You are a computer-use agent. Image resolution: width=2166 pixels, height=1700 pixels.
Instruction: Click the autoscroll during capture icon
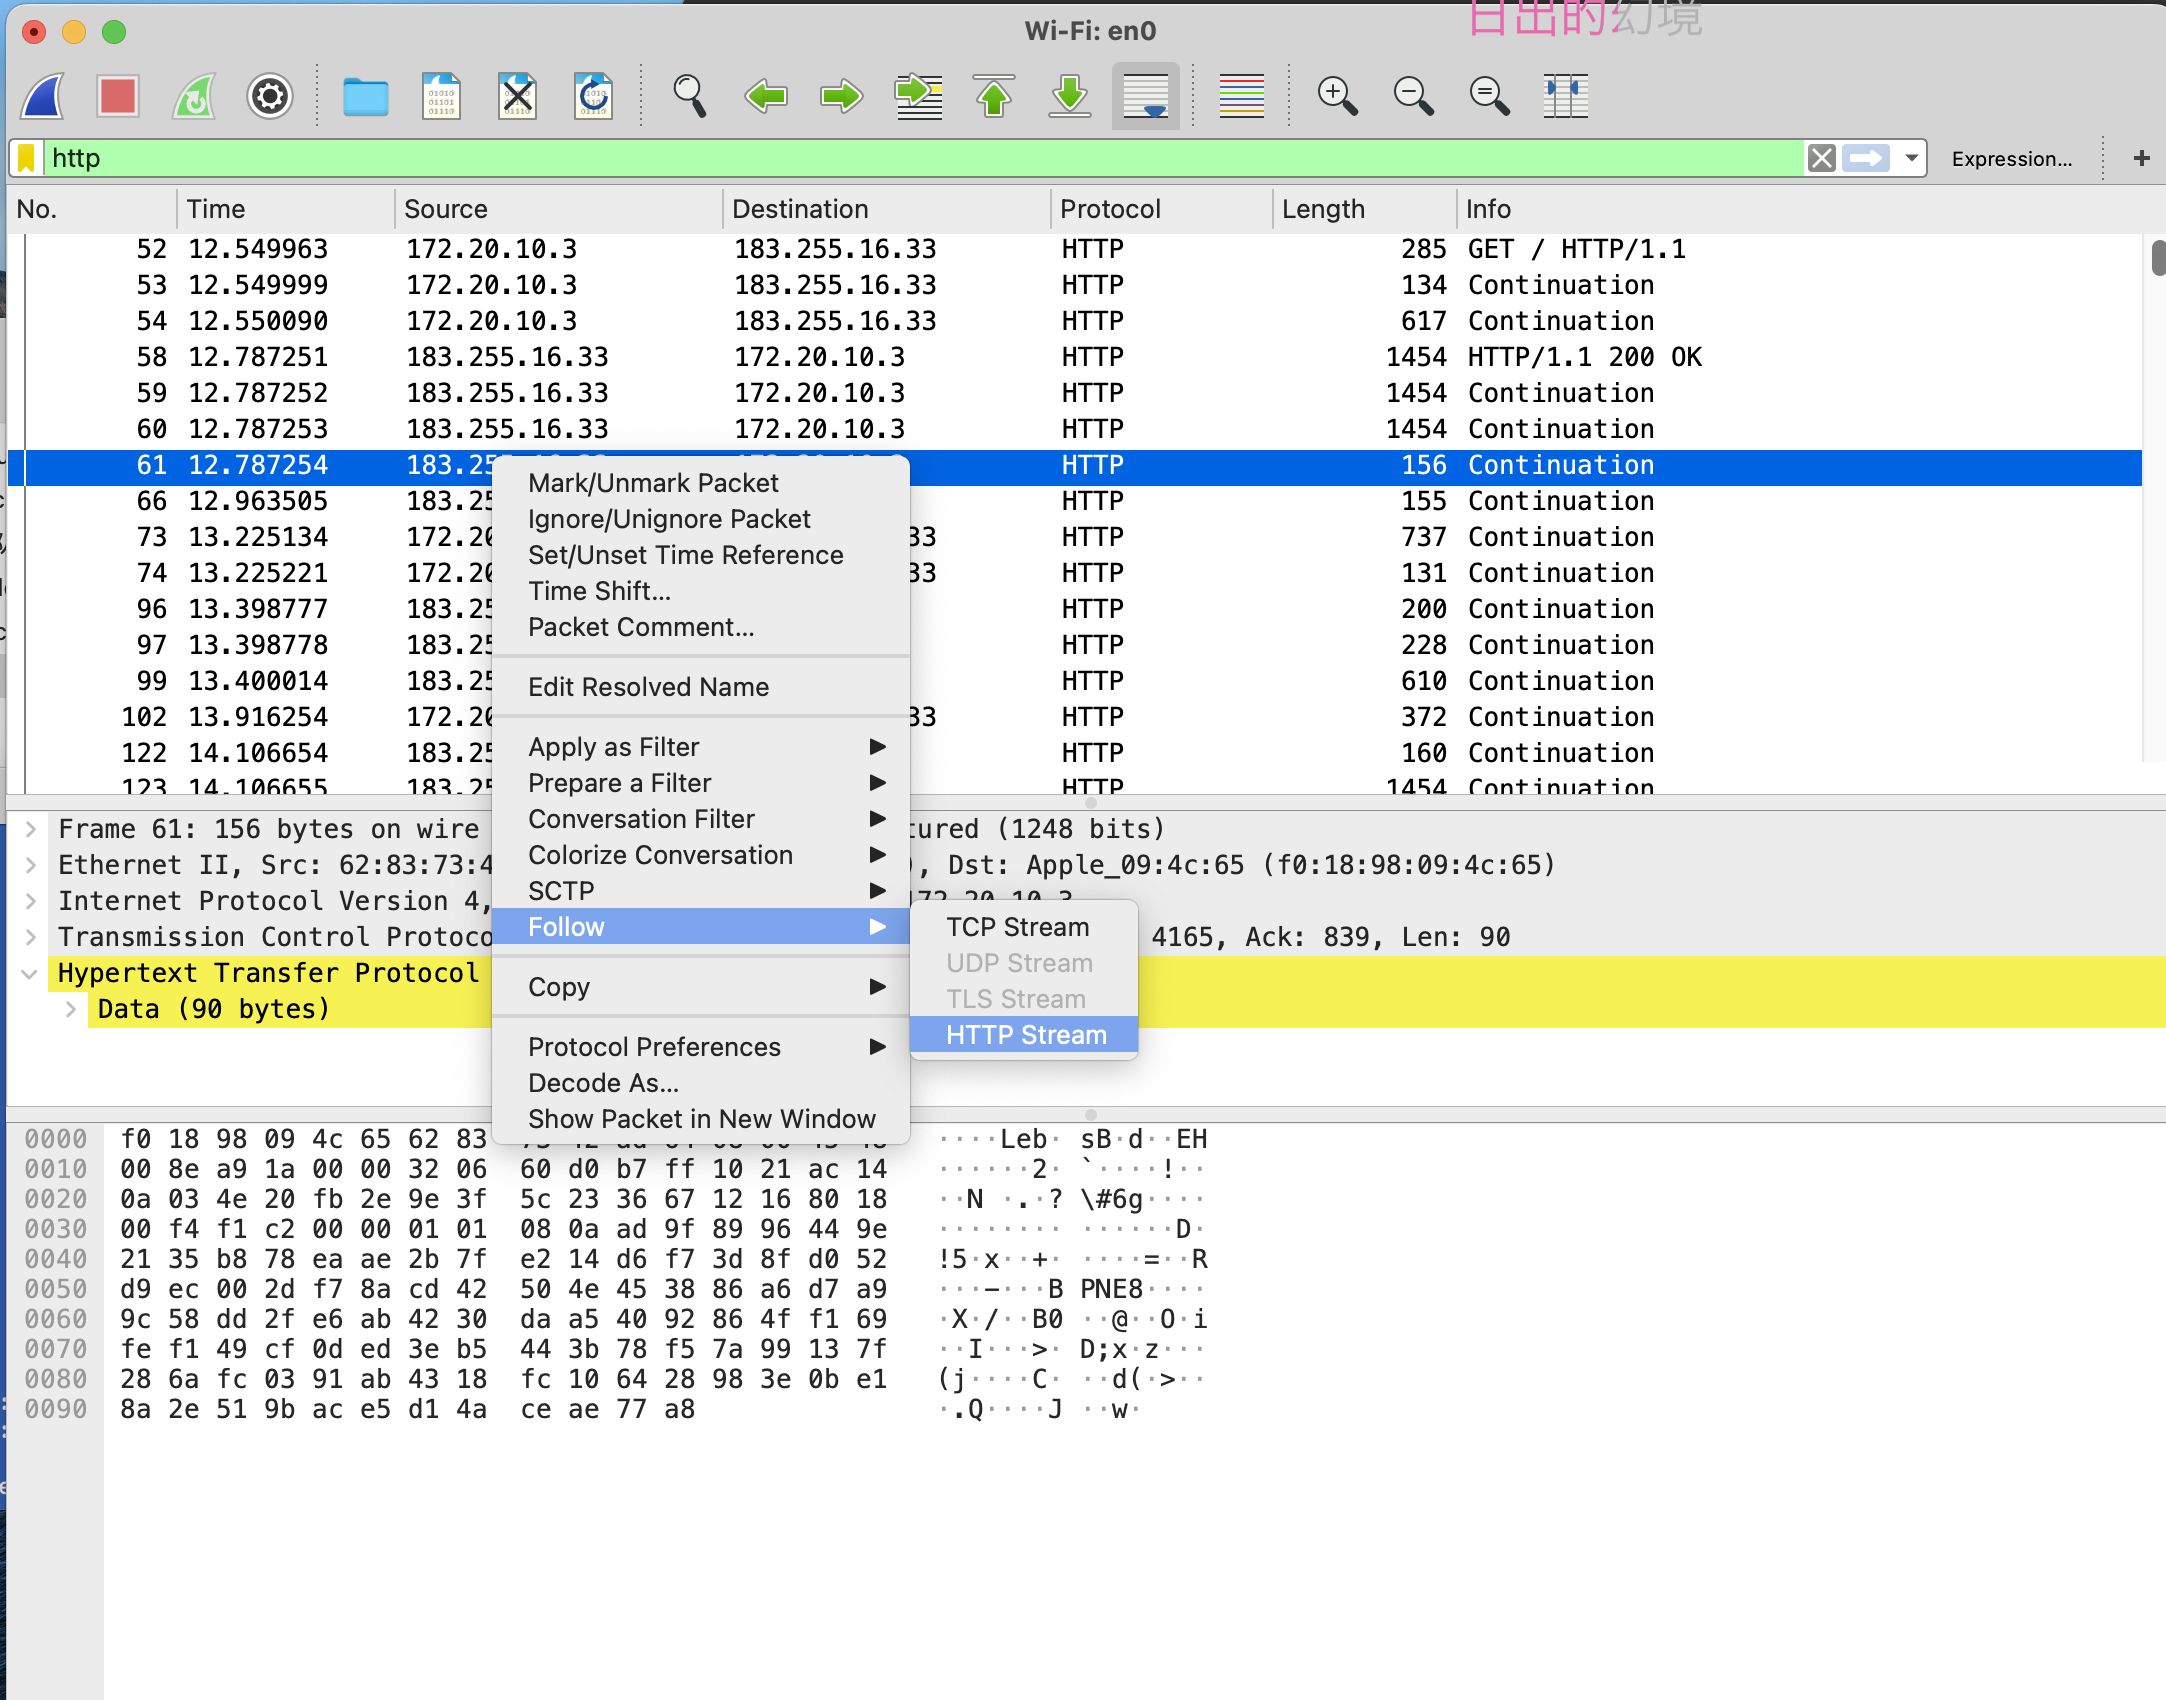(1146, 95)
